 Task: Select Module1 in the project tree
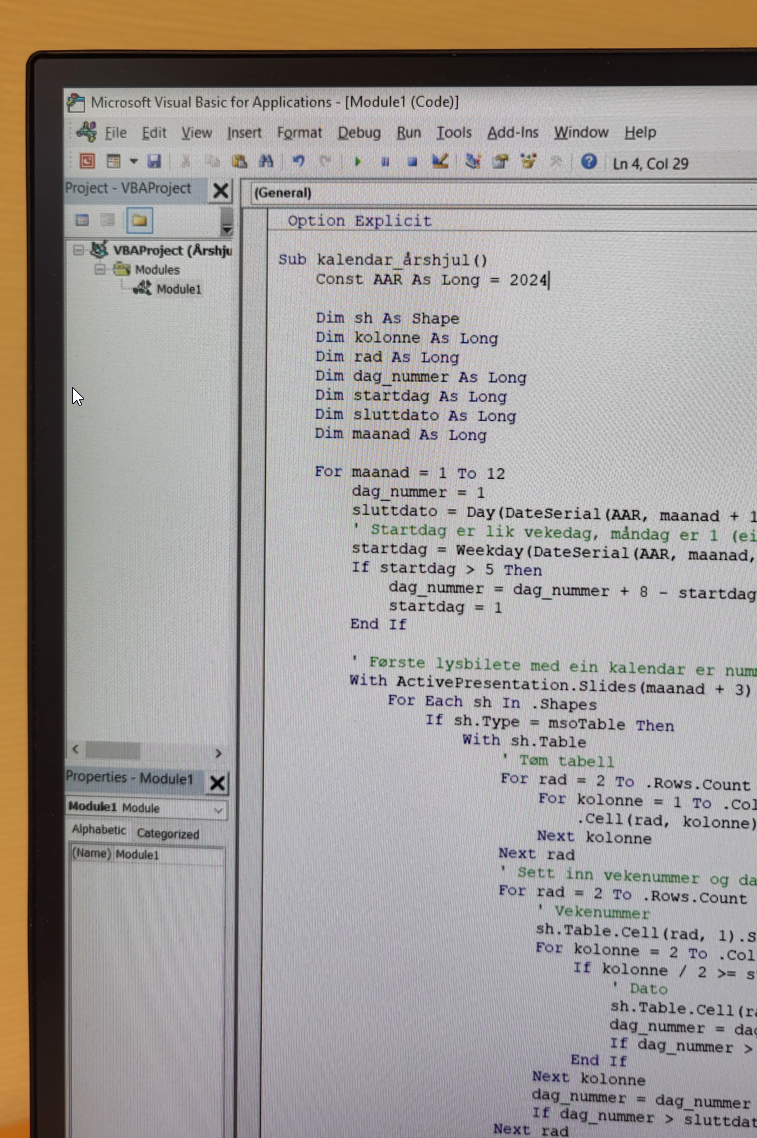tap(178, 289)
